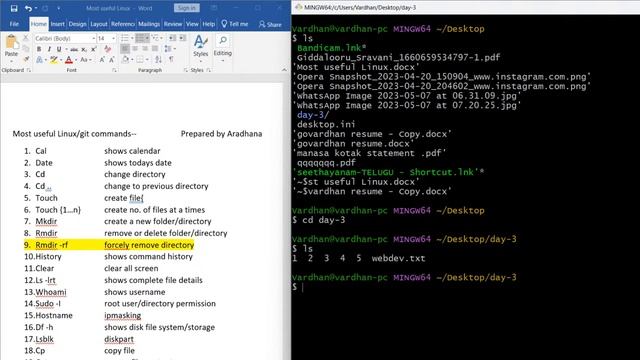Decrease paragraph indent

[173, 38]
